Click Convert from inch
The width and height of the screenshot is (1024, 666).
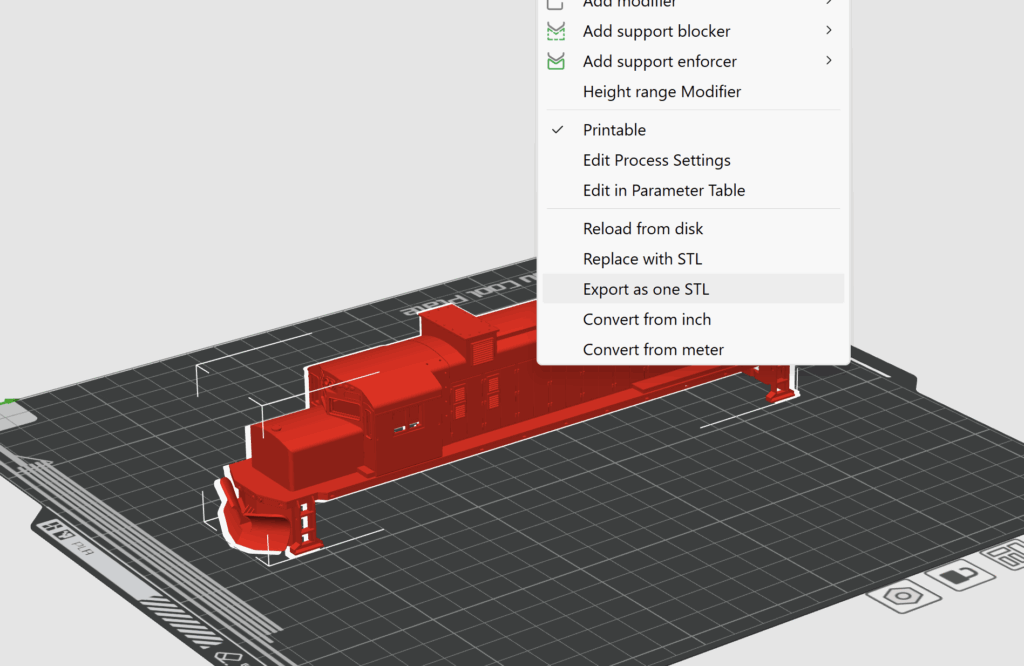coord(647,320)
